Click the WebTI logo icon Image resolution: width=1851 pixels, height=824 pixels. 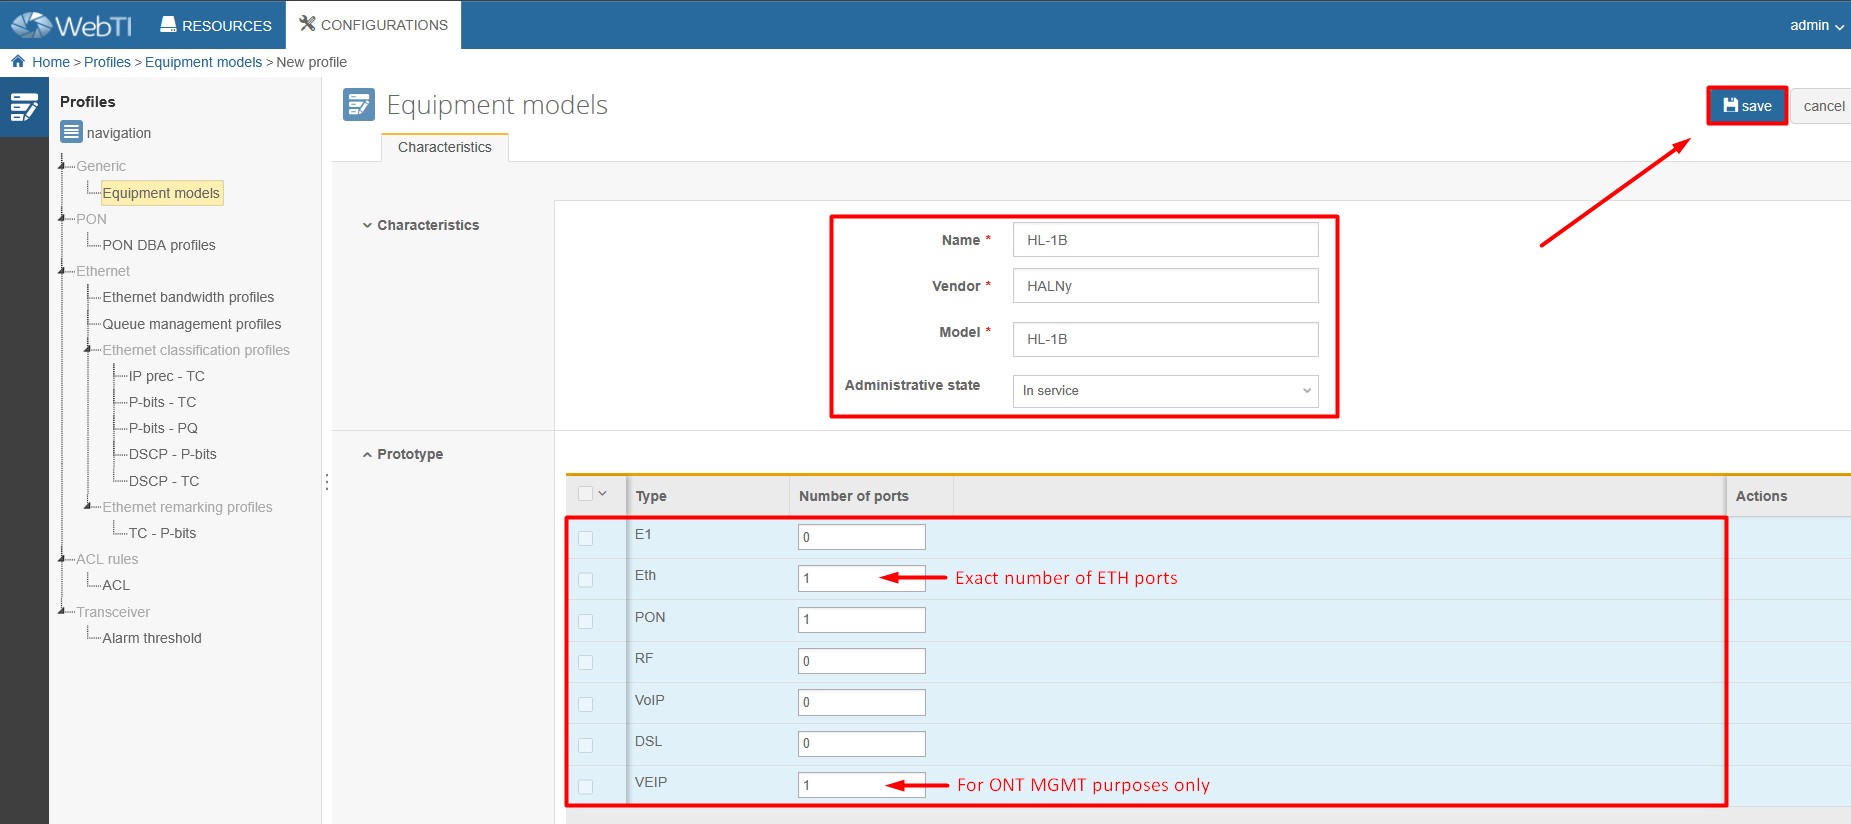point(30,25)
